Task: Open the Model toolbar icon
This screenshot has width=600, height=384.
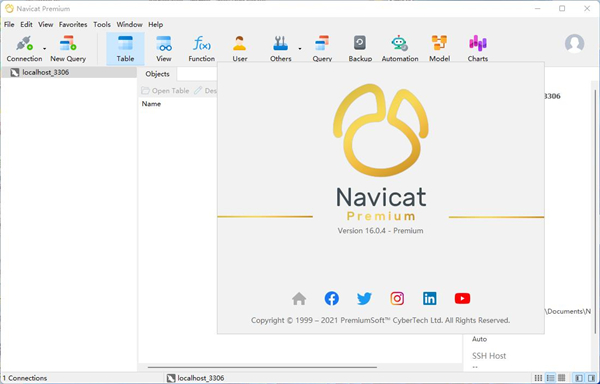Action: [439, 44]
